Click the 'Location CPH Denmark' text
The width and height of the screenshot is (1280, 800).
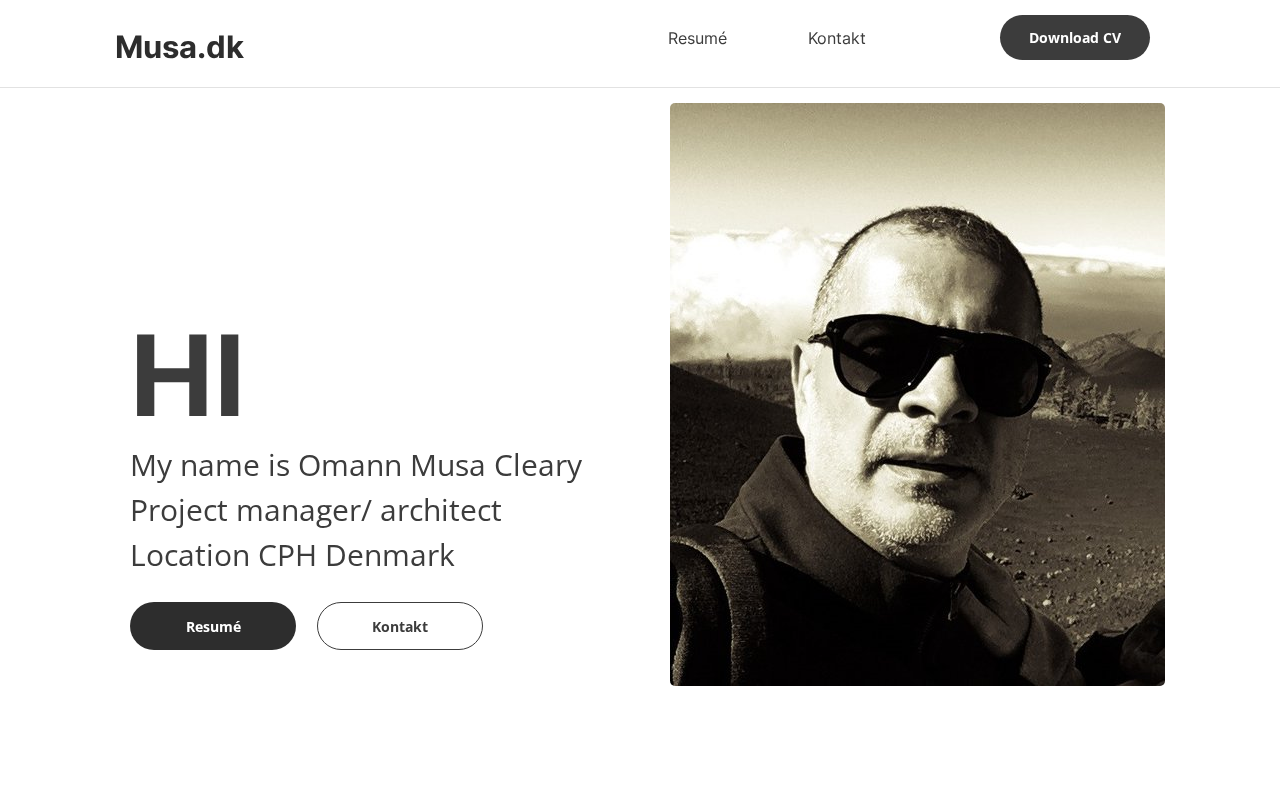[x=292, y=556]
